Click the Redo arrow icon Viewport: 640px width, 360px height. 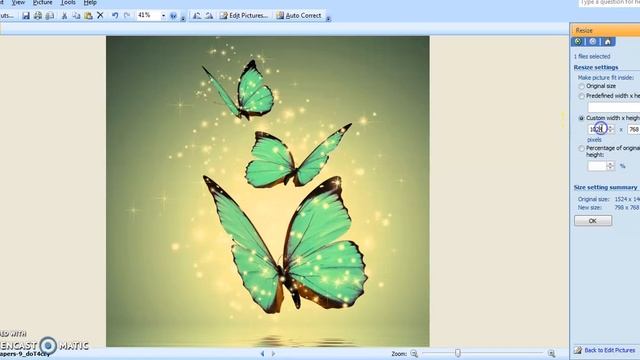[127, 16]
